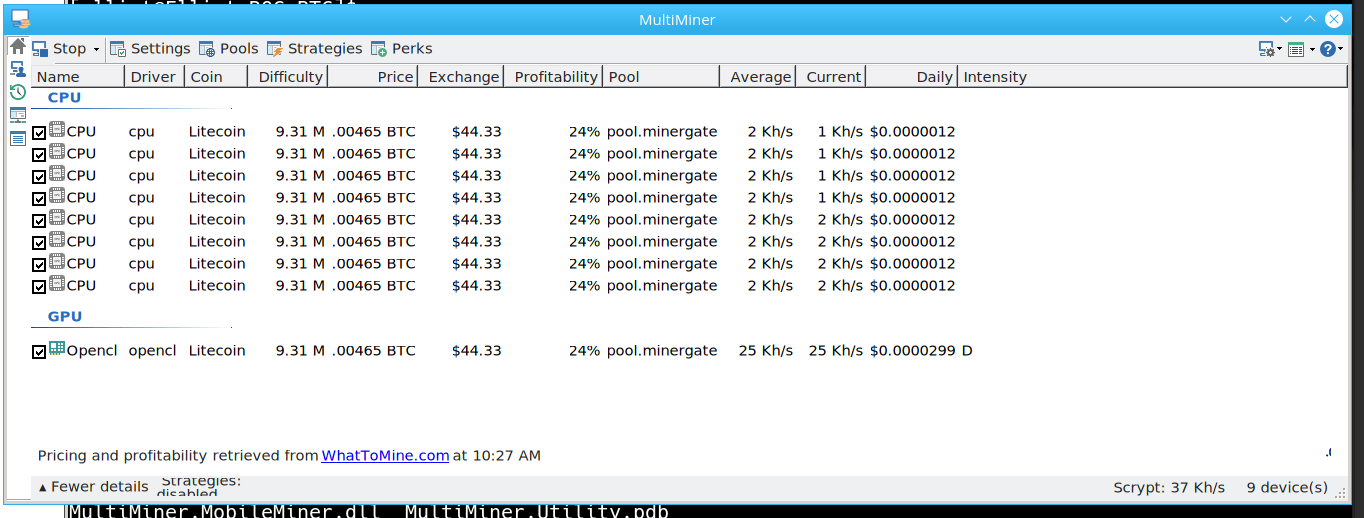
Task: Open the Home view in sidebar
Action: (x=18, y=46)
